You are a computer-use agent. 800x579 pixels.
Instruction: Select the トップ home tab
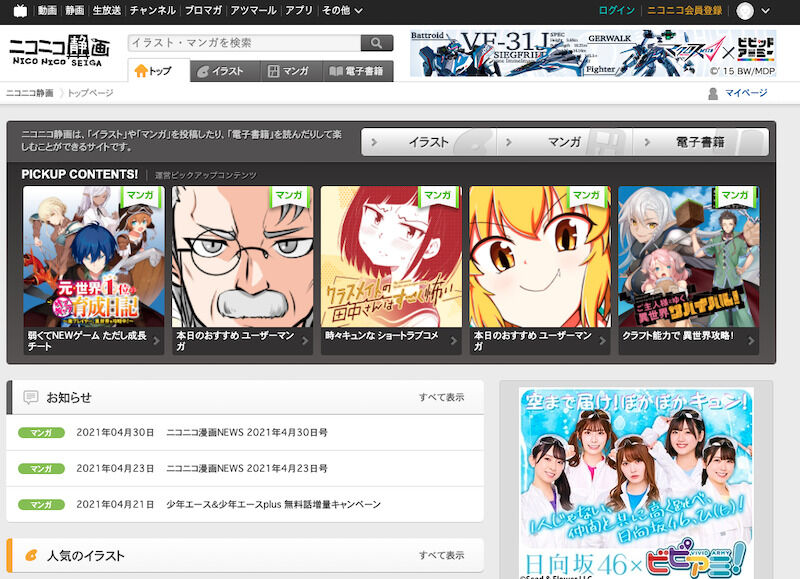159,71
